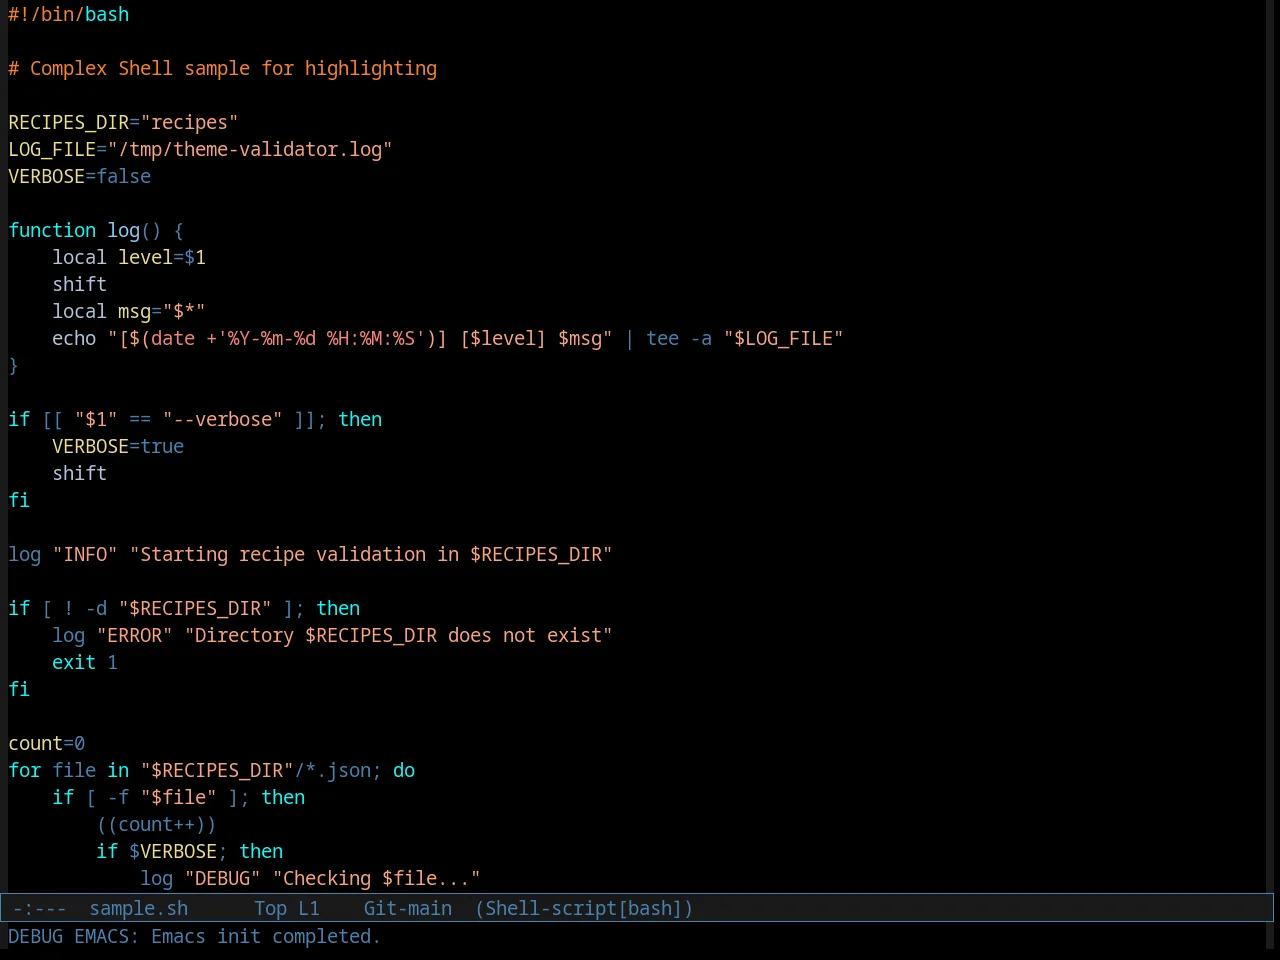1280x960 pixels.
Task: Click the 'exit 1' statement
Action: click(85, 662)
